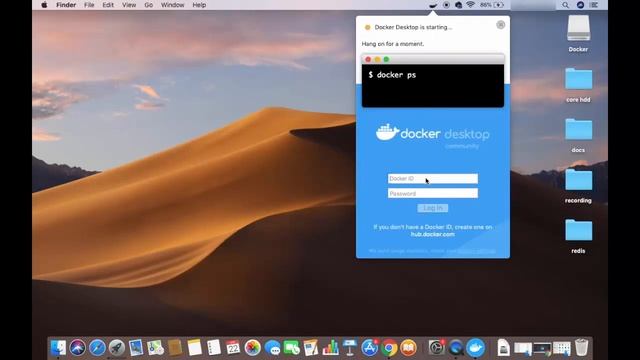Viewport: 640px width, 360px height.
Task: Open Numbers chart icon in dock
Action: [x=331, y=348]
